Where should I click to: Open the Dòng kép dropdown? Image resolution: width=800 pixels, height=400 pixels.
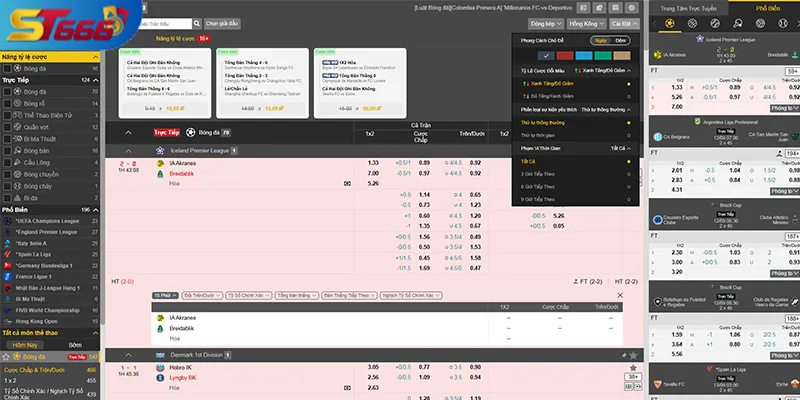tap(544, 22)
